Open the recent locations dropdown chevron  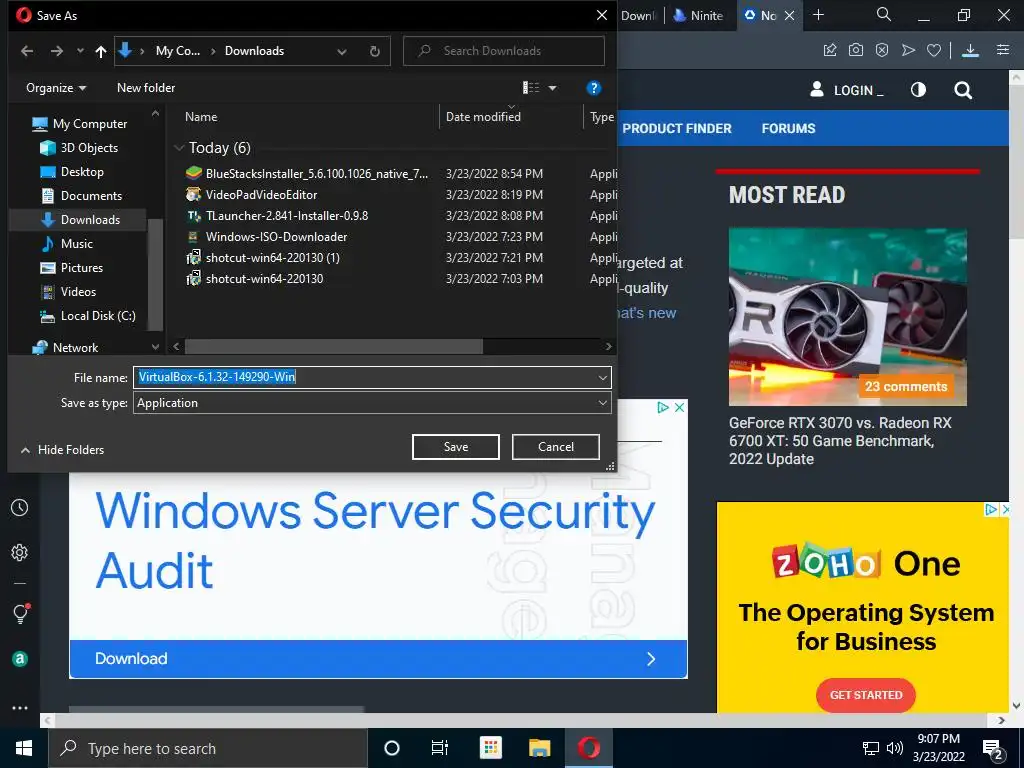(80, 51)
